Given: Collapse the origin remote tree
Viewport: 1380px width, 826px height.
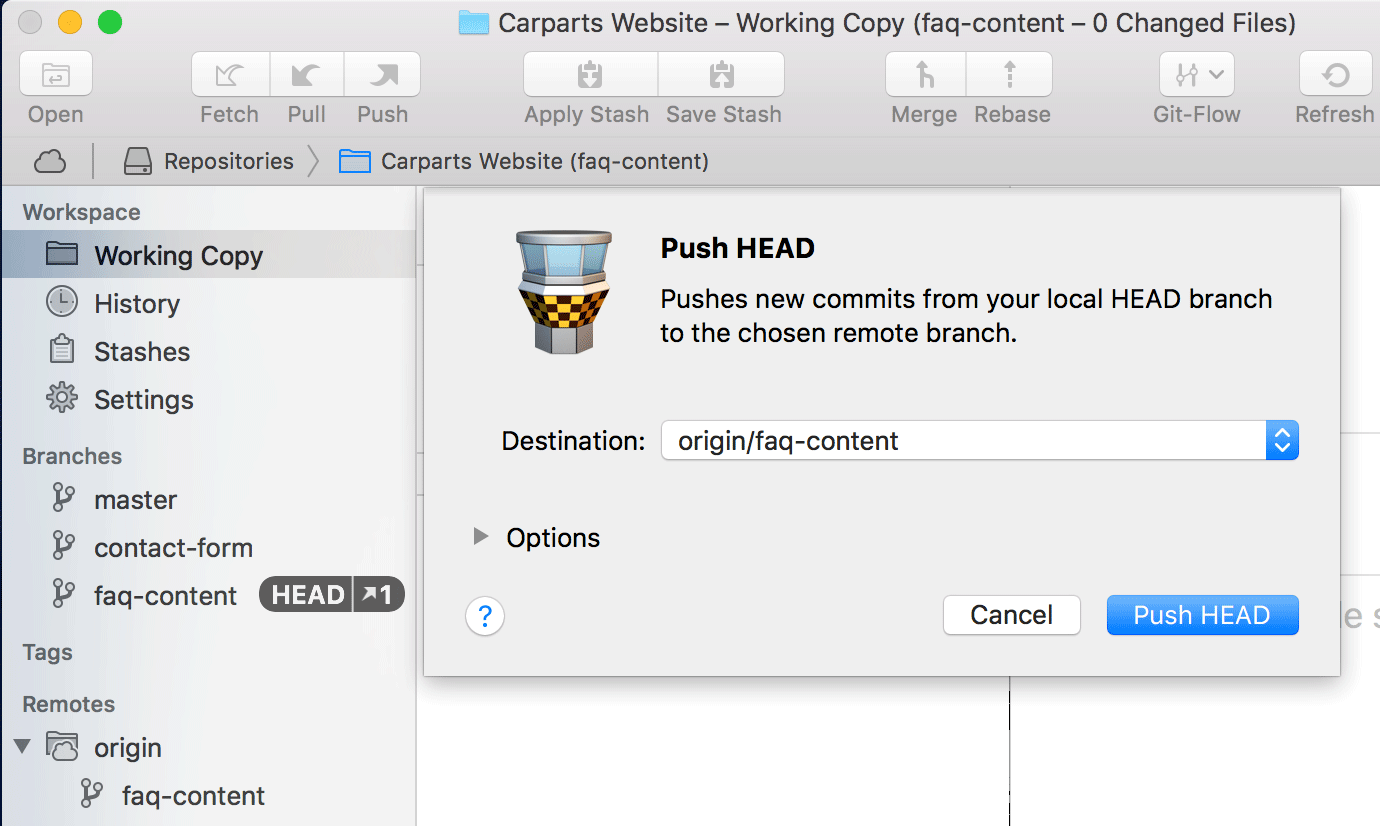Looking at the screenshot, I should click(22, 747).
